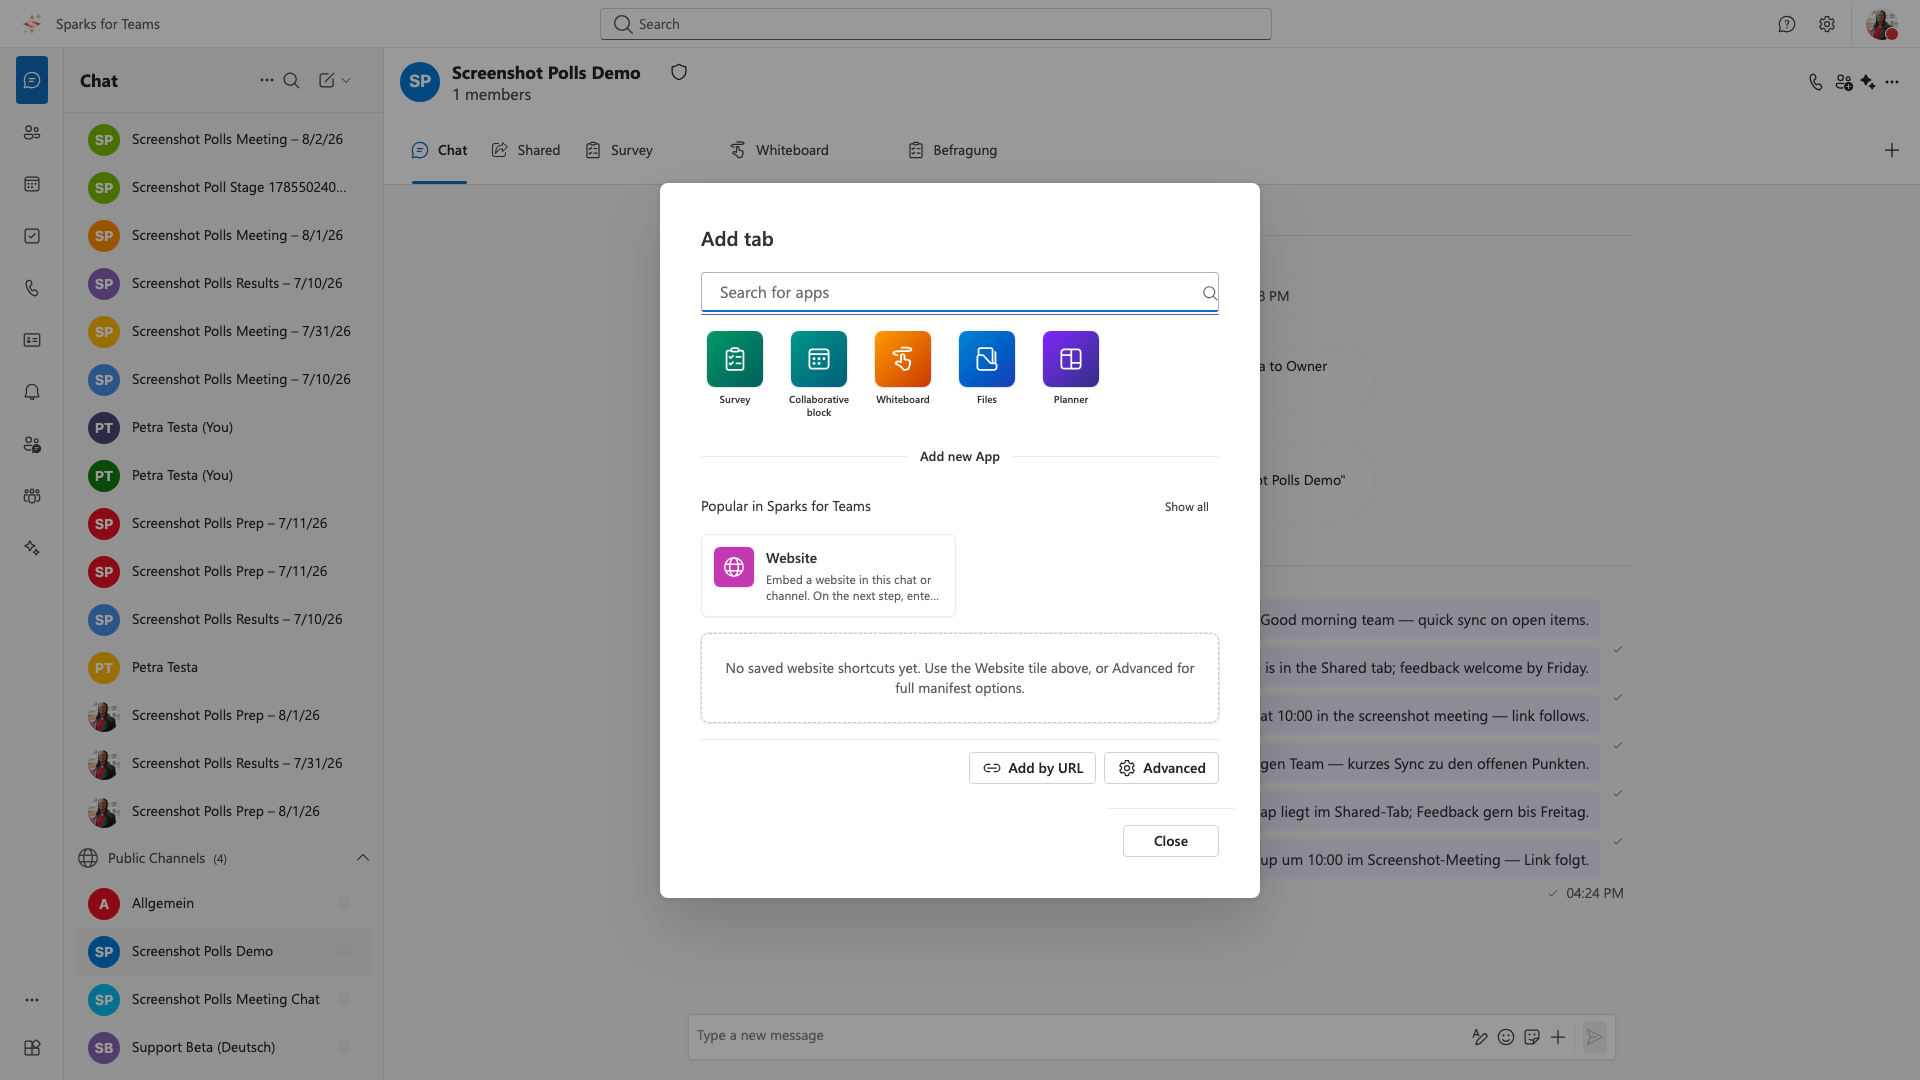Add a new tab with the plus icon
1920x1080 pixels.
tap(1892, 150)
